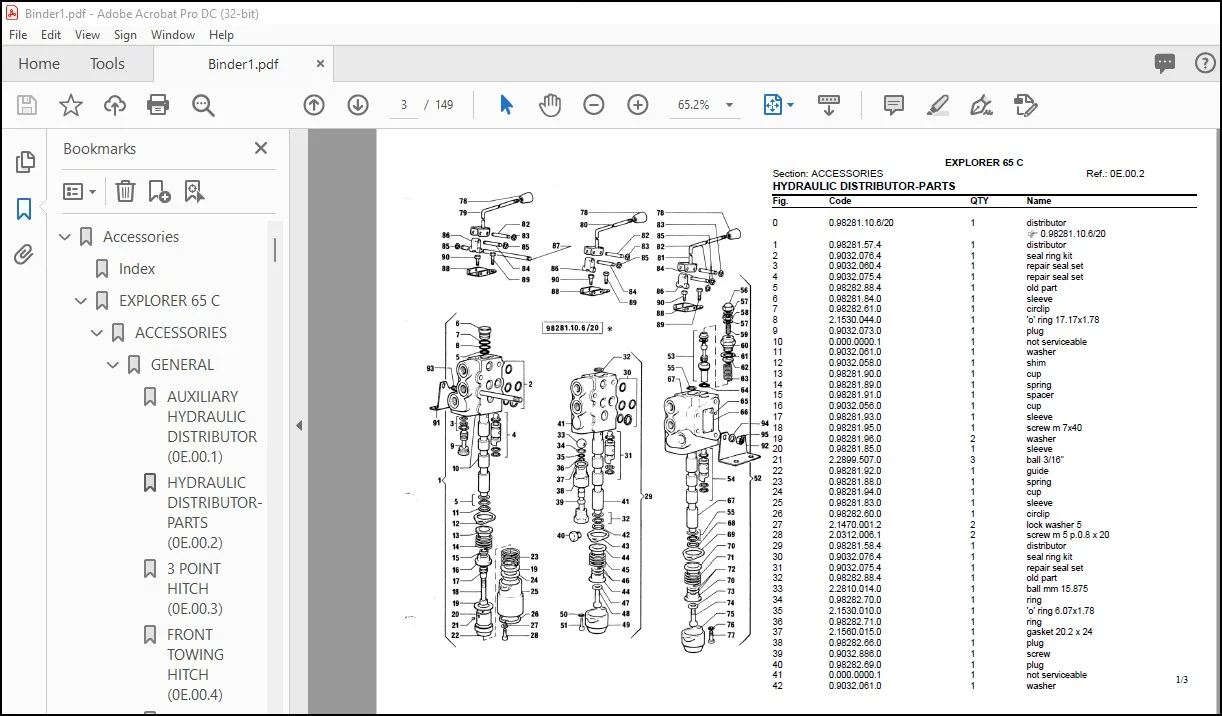Open the Sign menu

tap(126, 34)
